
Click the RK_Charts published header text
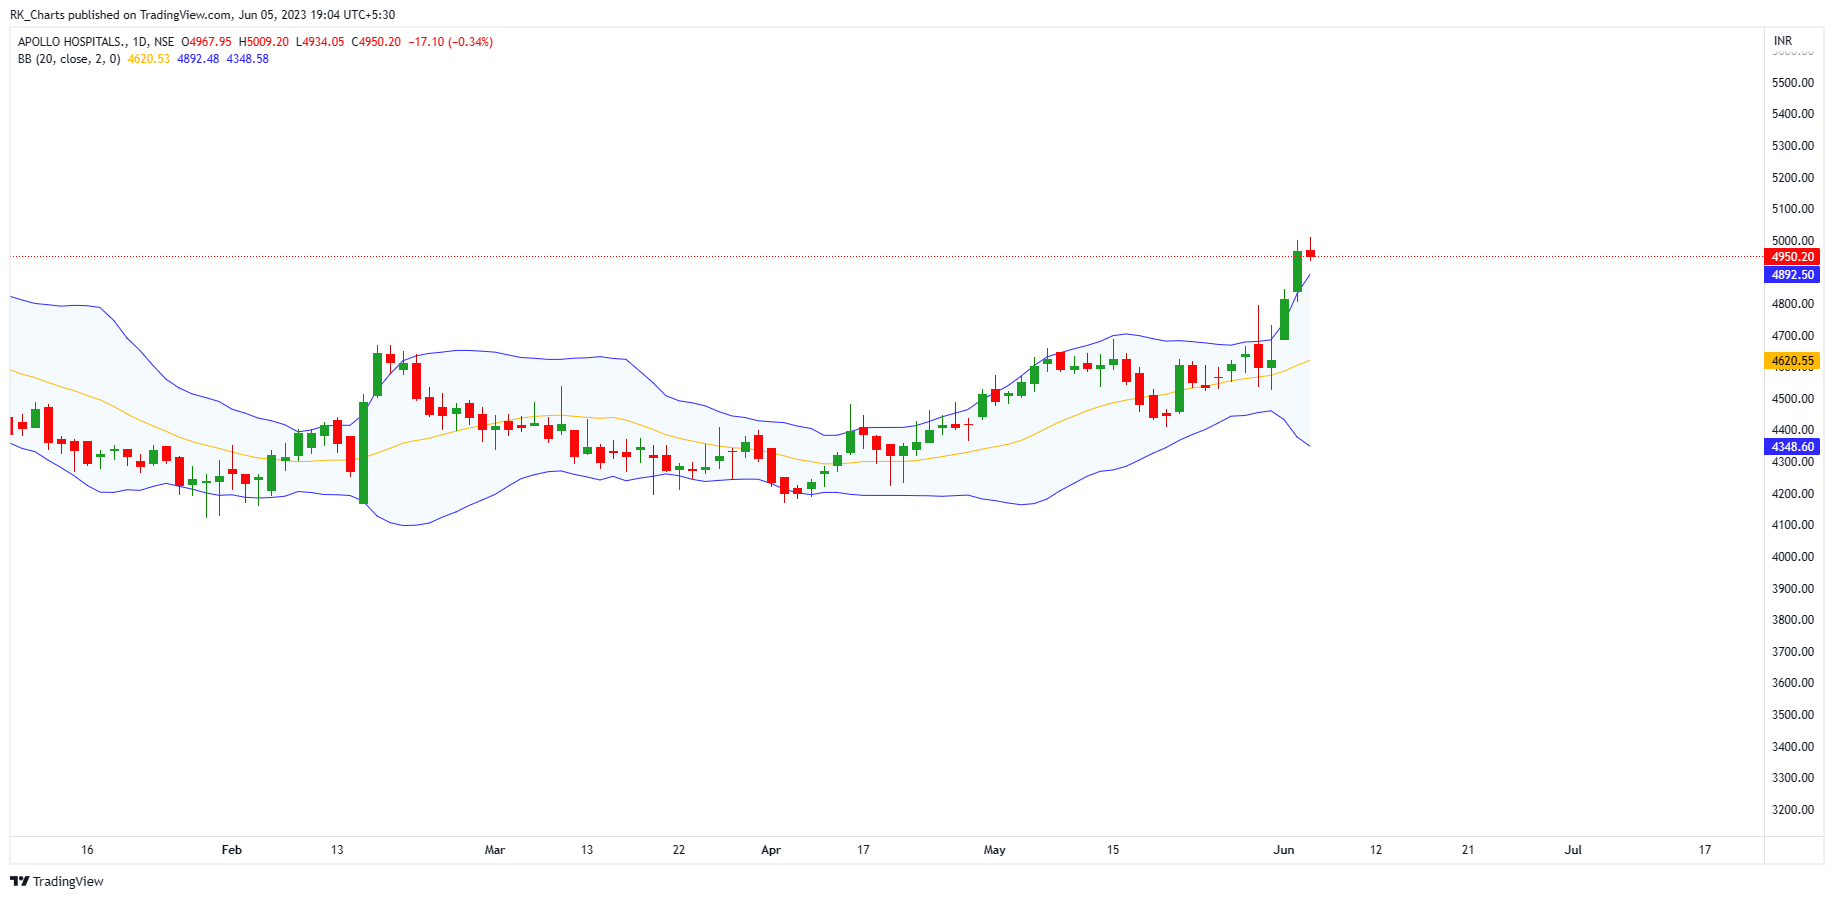[202, 15]
